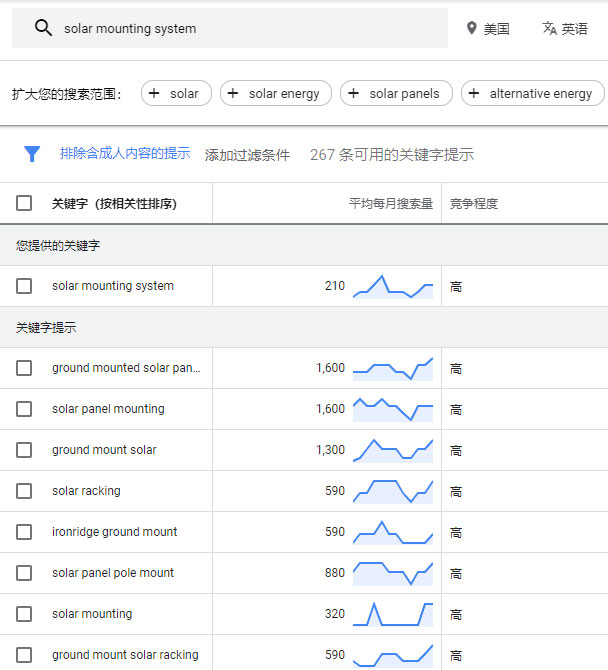The height and width of the screenshot is (670, 608).
Task: Click keyword text solar panel mounting
Action: (x=108, y=409)
